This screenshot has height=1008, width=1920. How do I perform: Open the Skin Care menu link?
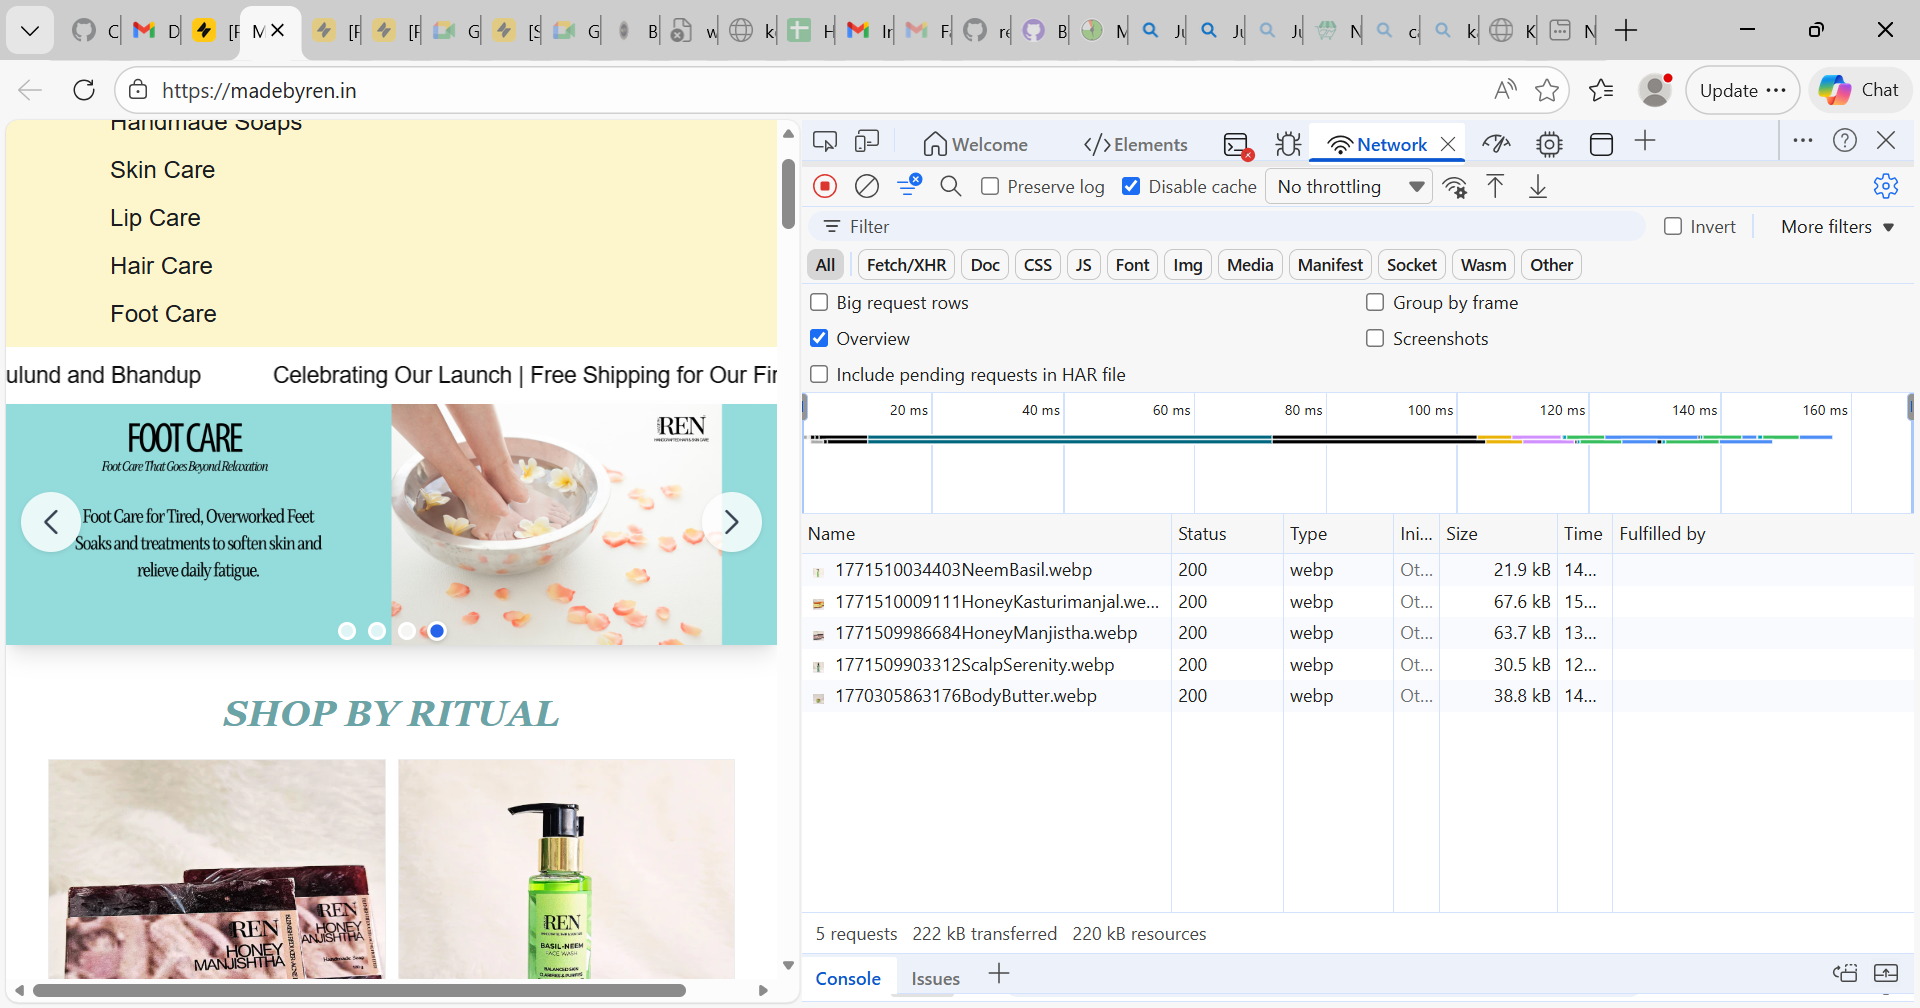pos(162,170)
